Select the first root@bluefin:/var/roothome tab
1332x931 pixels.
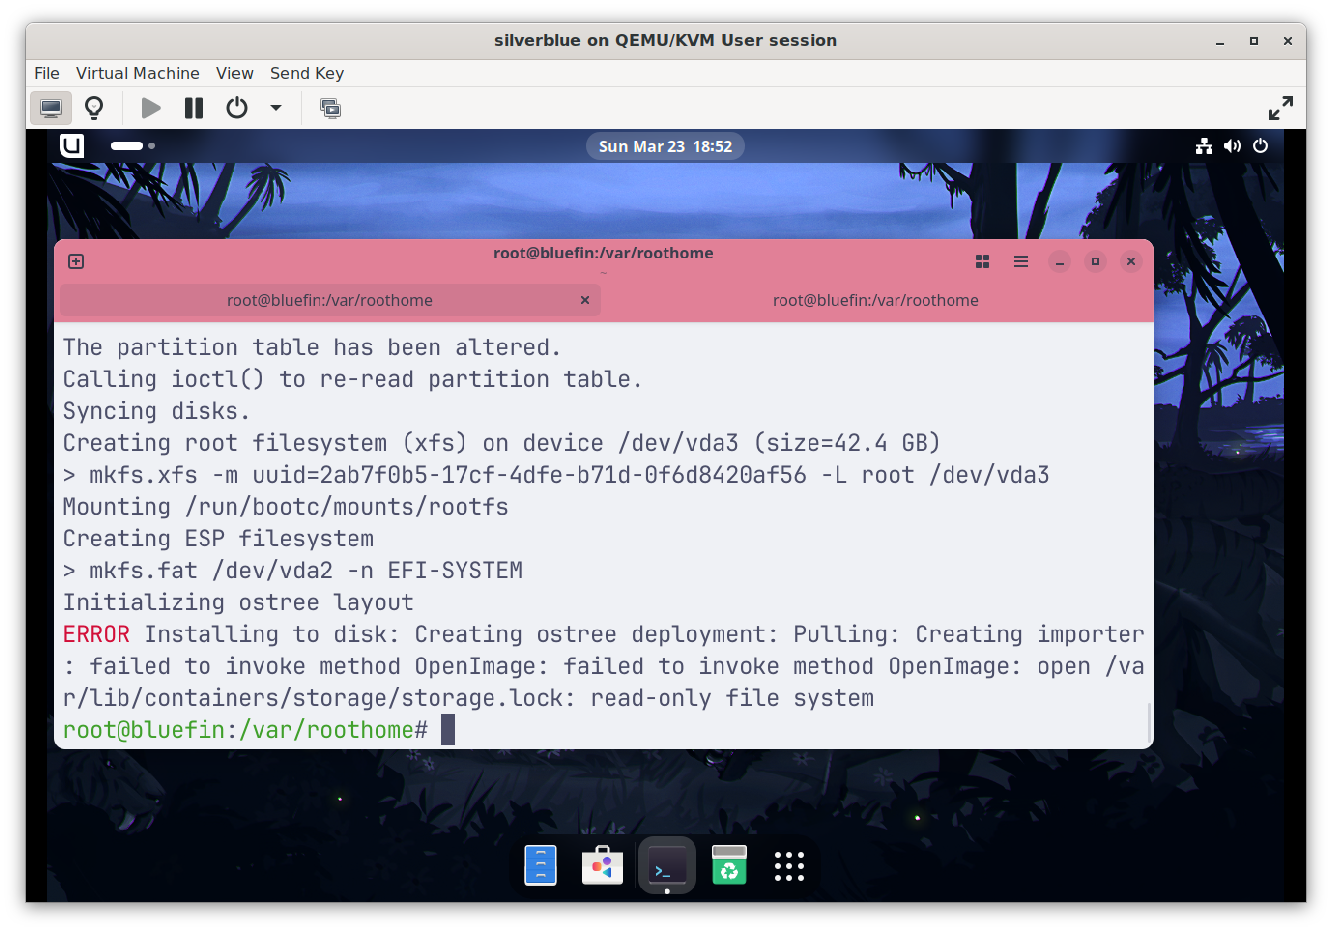click(x=330, y=300)
